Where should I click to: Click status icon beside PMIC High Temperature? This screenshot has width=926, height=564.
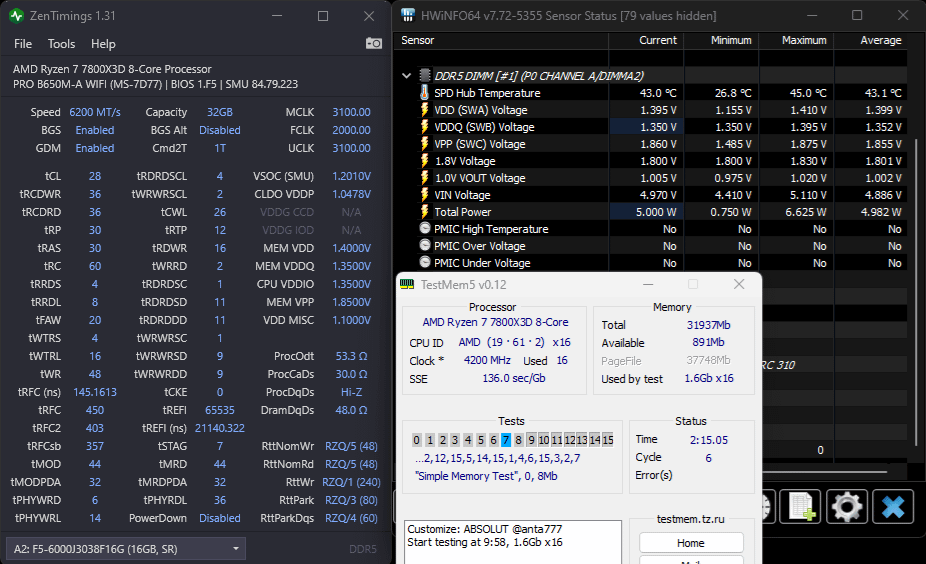click(x=425, y=228)
